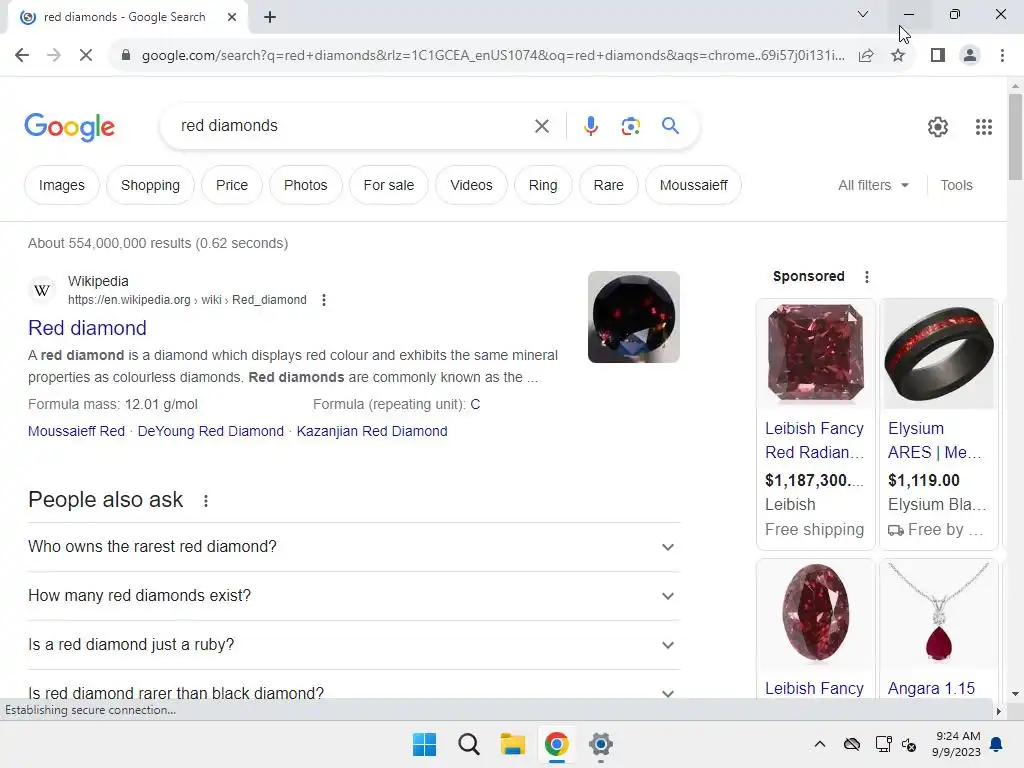Select the Images filter chip
The image size is (1024, 768).
click(61, 185)
